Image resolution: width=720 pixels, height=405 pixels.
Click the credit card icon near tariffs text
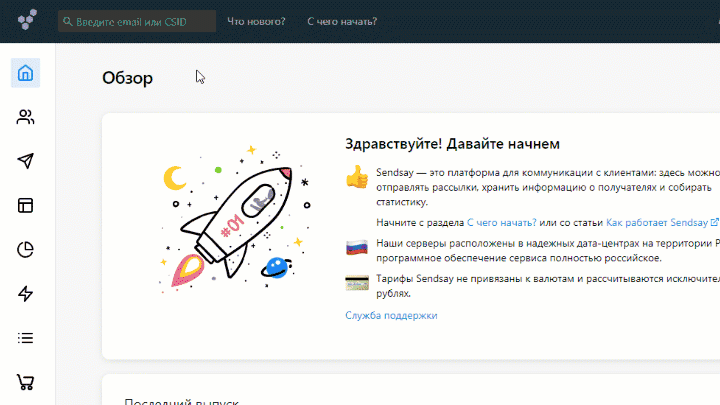point(356,283)
